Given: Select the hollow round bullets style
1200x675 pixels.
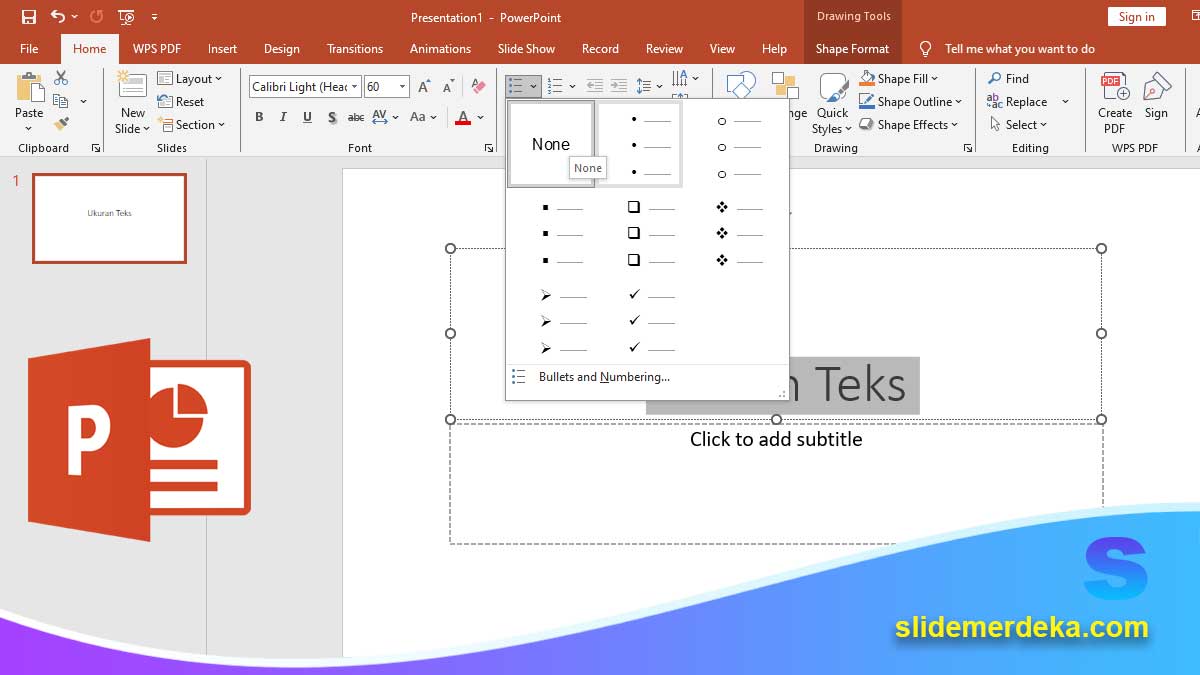Looking at the screenshot, I should (x=738, y=146).
